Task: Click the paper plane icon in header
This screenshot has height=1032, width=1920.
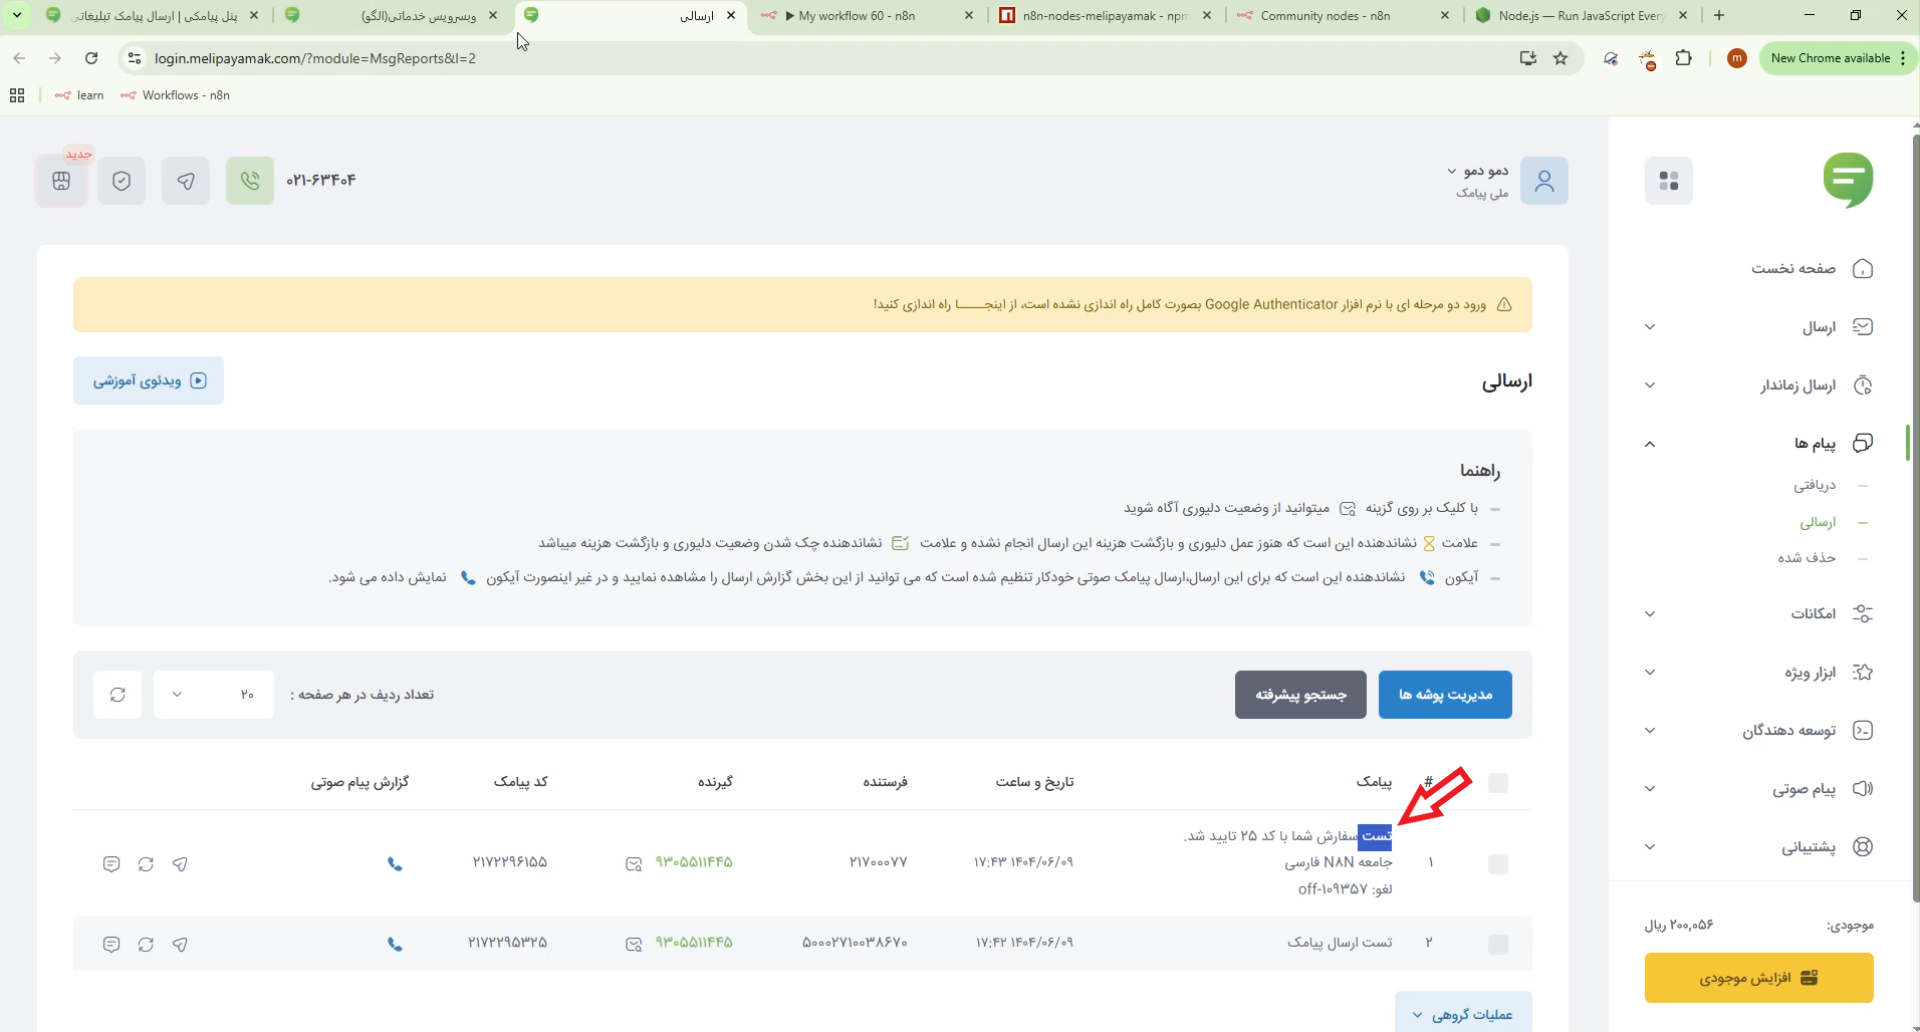Action: click(186, 181)
